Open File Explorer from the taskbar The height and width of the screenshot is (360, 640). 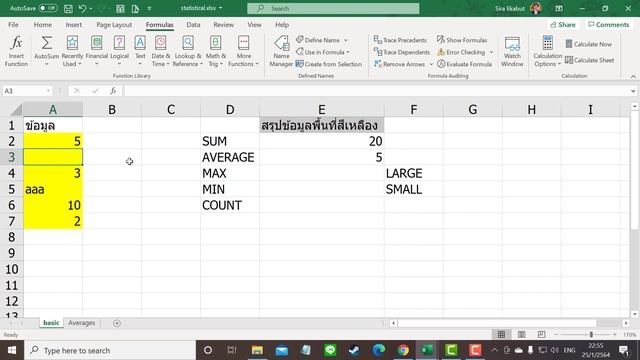257,350
